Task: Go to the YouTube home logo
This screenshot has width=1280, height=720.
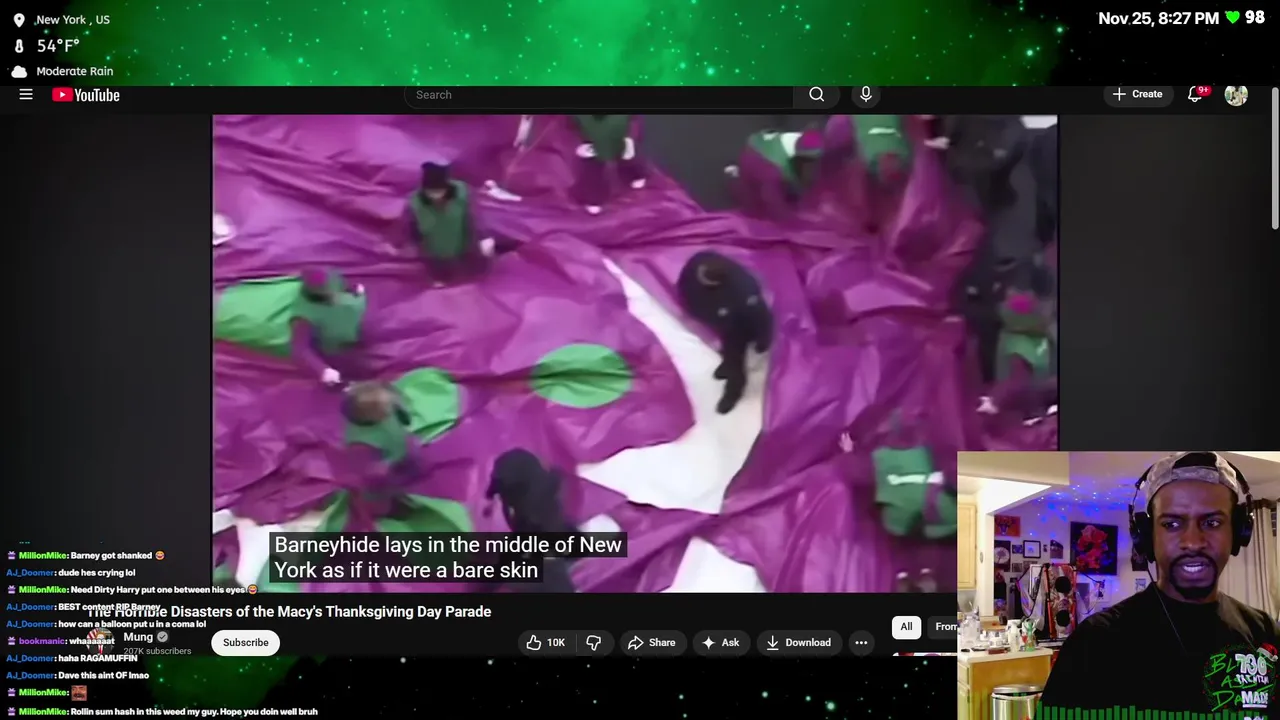Action: point(86,95)
